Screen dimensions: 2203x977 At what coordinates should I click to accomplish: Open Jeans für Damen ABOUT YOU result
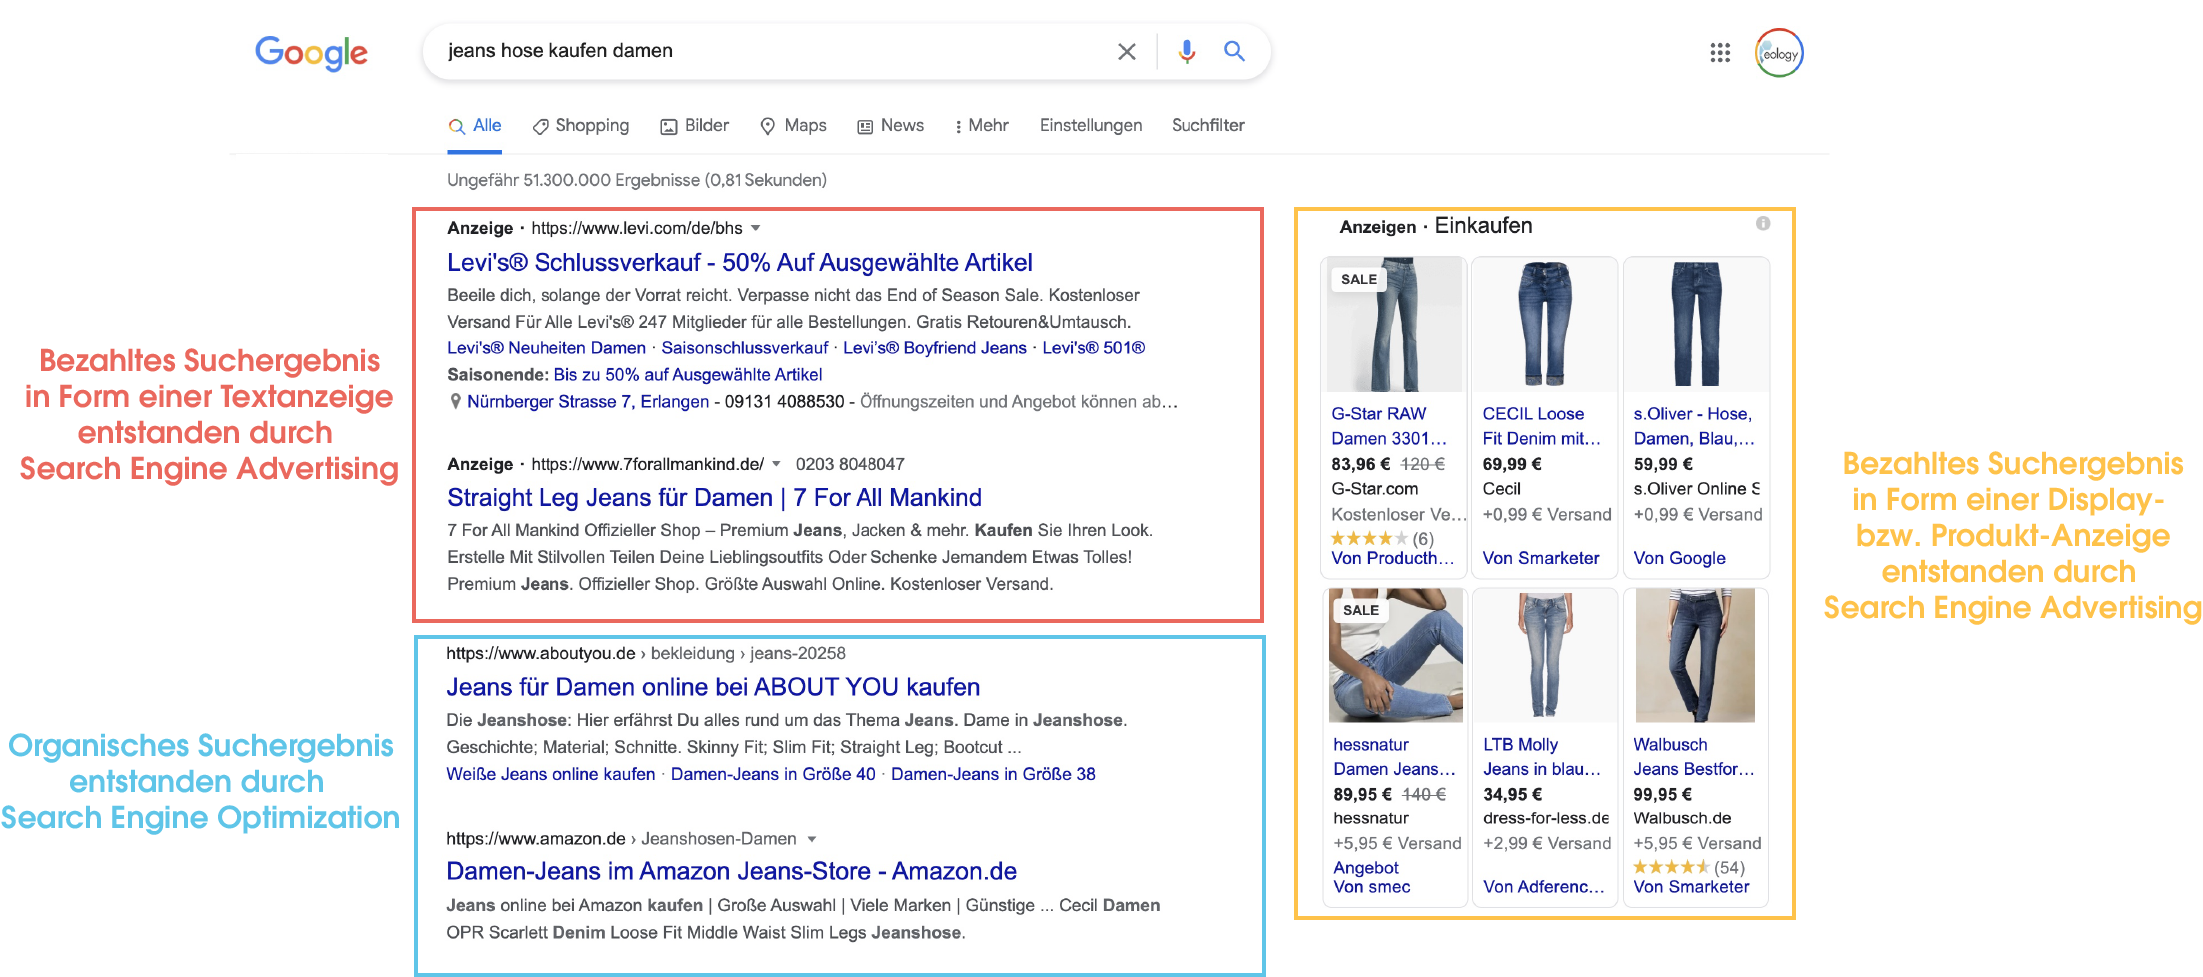click(713, 688)
